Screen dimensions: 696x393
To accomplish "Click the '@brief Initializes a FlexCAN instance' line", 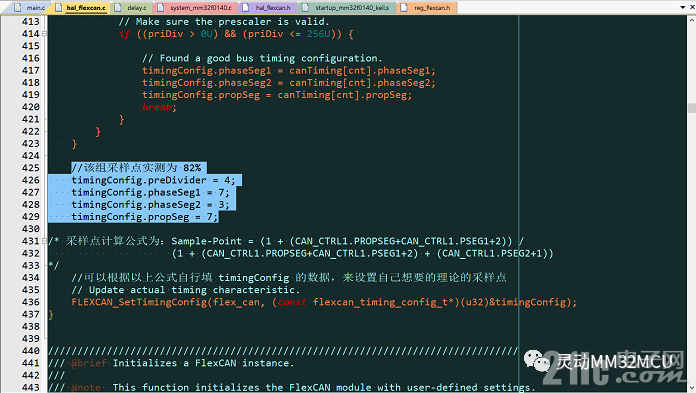I will [171, 363].
